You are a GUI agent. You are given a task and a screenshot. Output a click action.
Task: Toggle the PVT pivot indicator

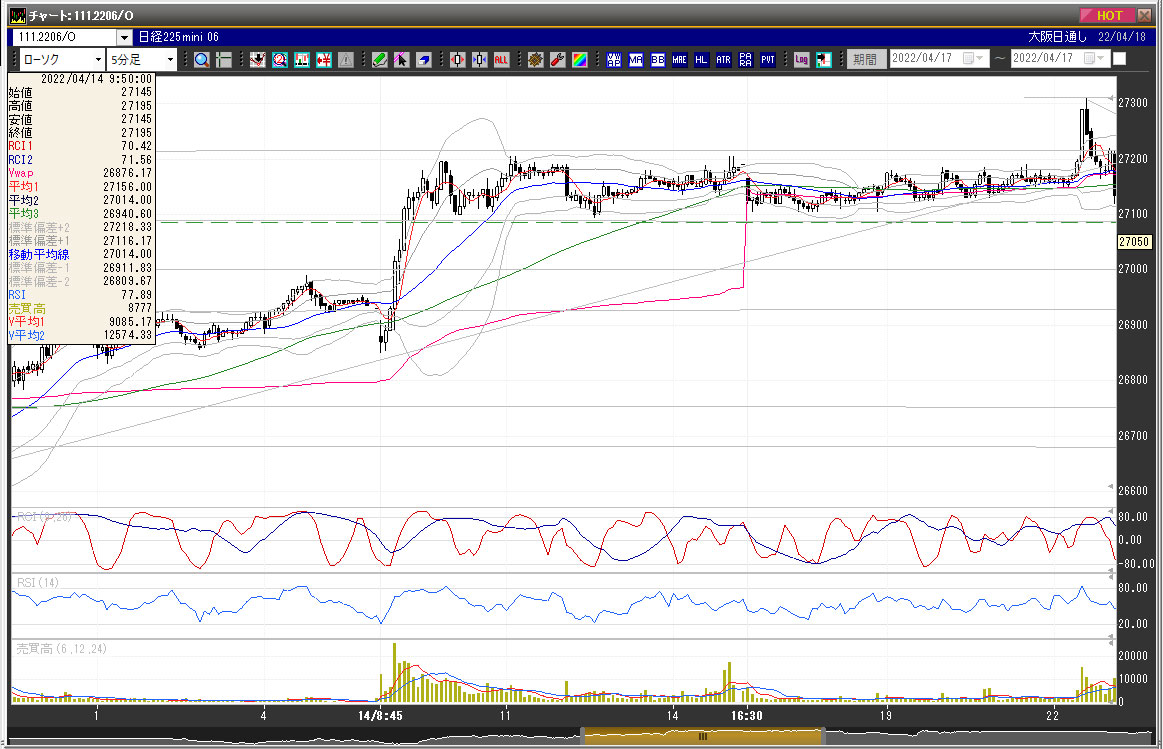tap(768, 60)
